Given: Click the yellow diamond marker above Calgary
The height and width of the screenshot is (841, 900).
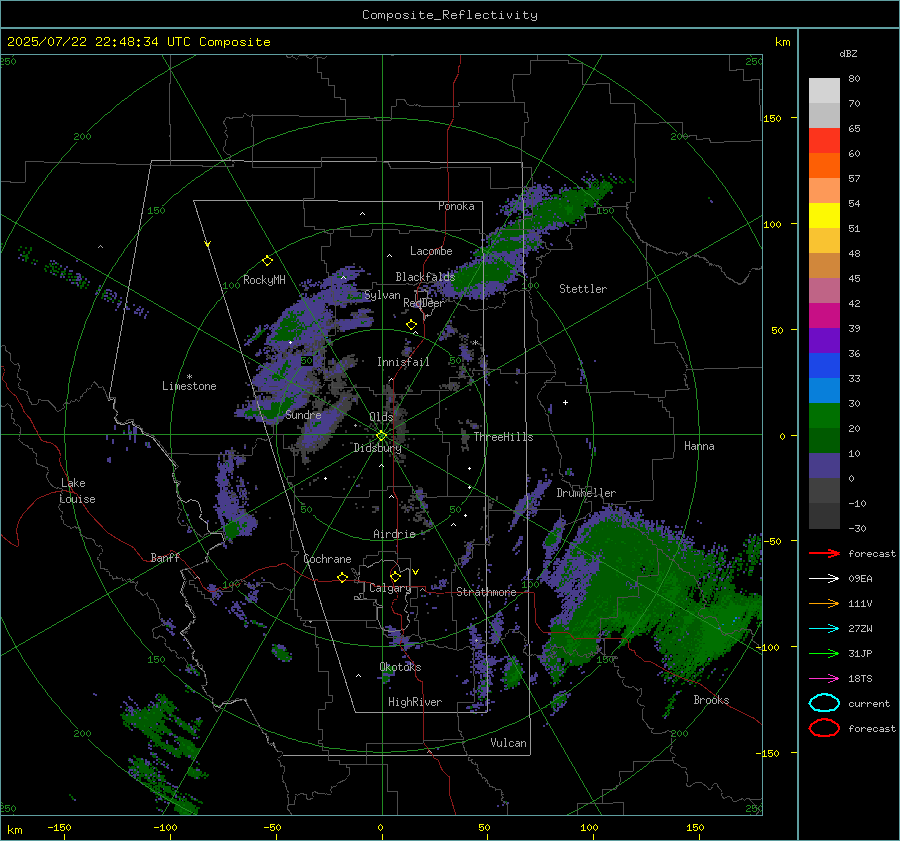Looking at the screenshot, I should (x=395, y=576).
